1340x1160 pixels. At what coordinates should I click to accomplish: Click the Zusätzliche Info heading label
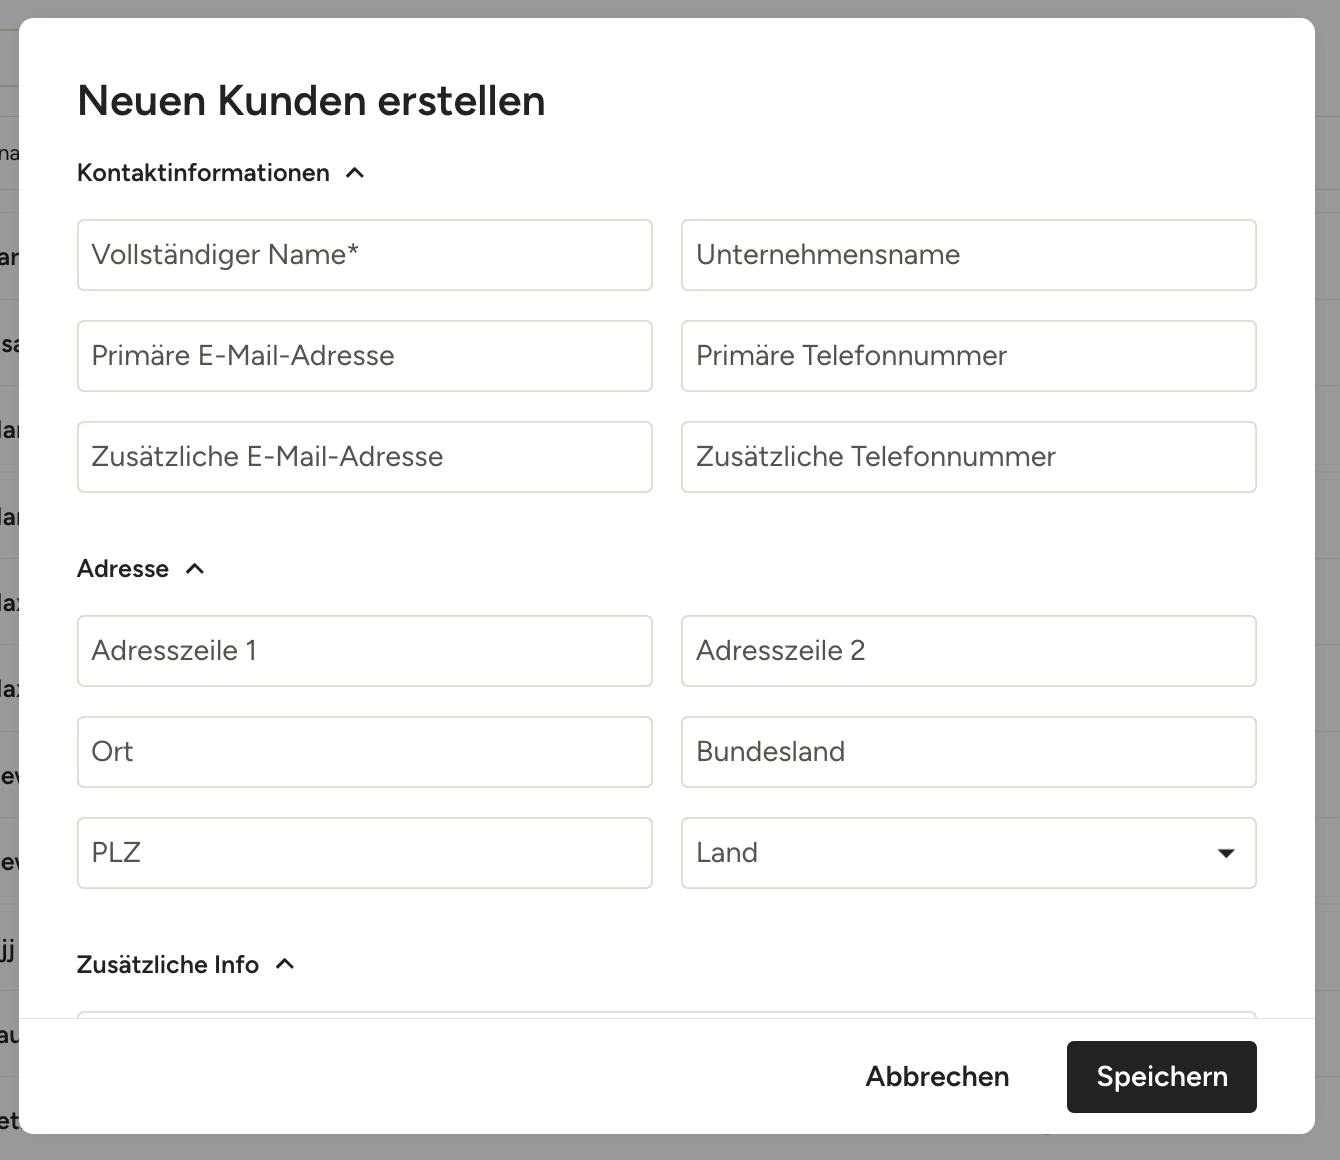tap(168, 965)
